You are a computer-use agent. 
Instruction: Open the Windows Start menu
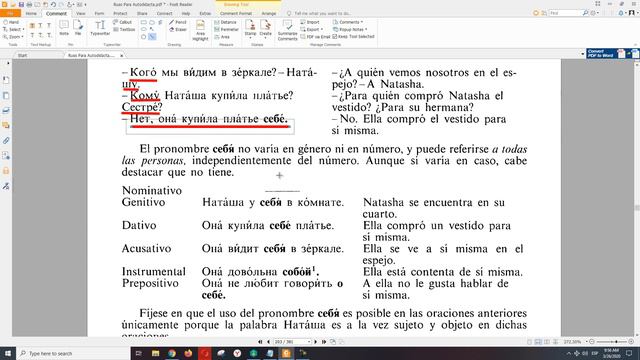(x=8, y=353)
